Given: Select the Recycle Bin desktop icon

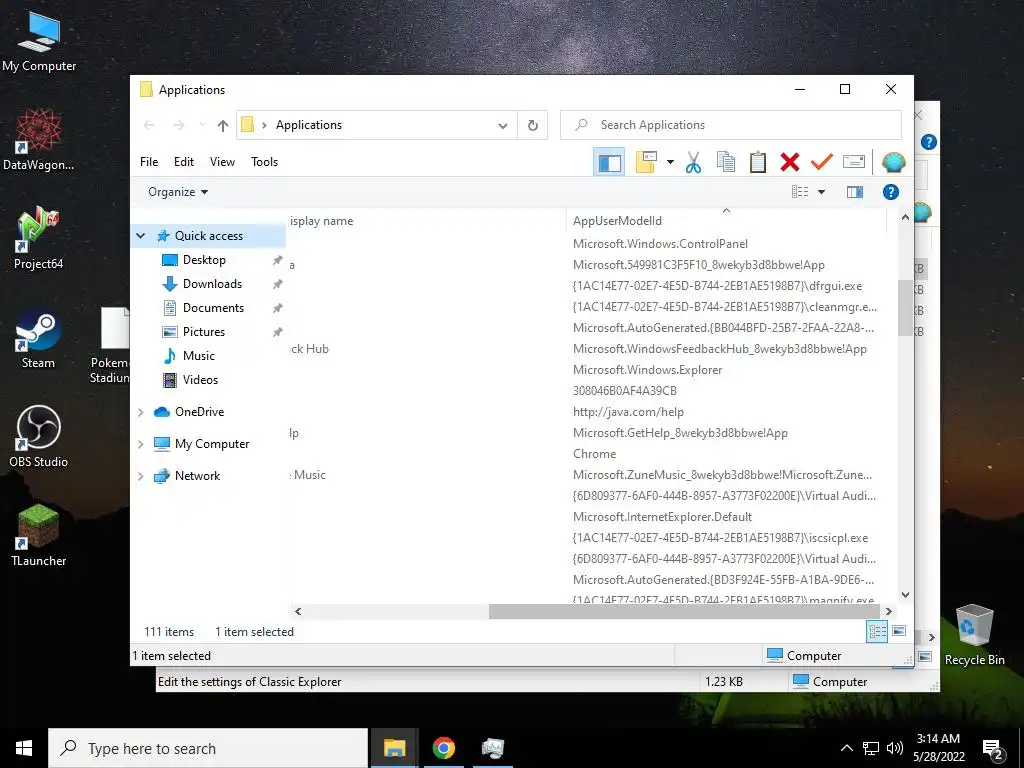Looking at the screenshot, I should coord(974,635).
